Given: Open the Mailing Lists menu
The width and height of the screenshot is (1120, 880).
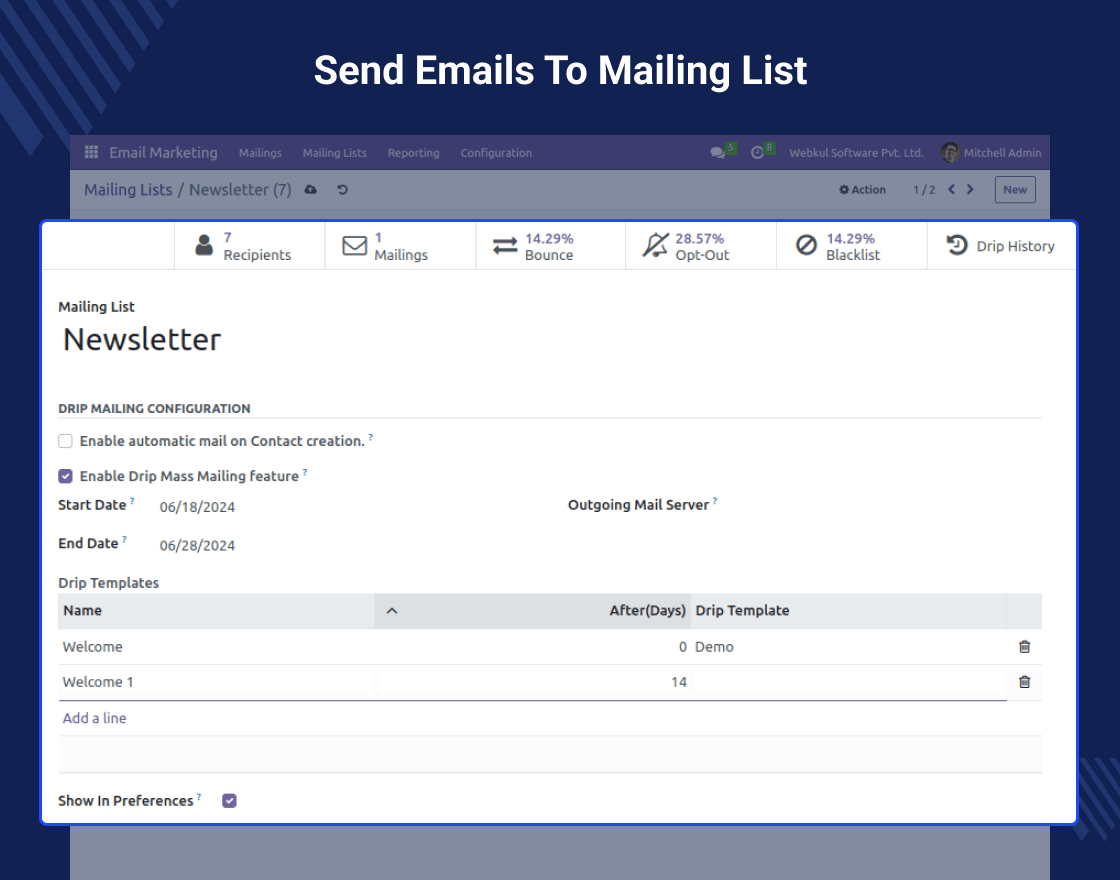Looking at the screenshot, I should (x=334, y=153).
